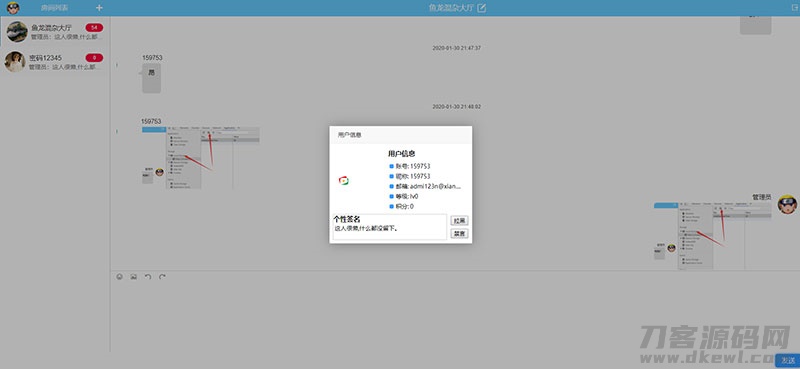Click the undo arrow in the input toolbar

coord(148,277)
